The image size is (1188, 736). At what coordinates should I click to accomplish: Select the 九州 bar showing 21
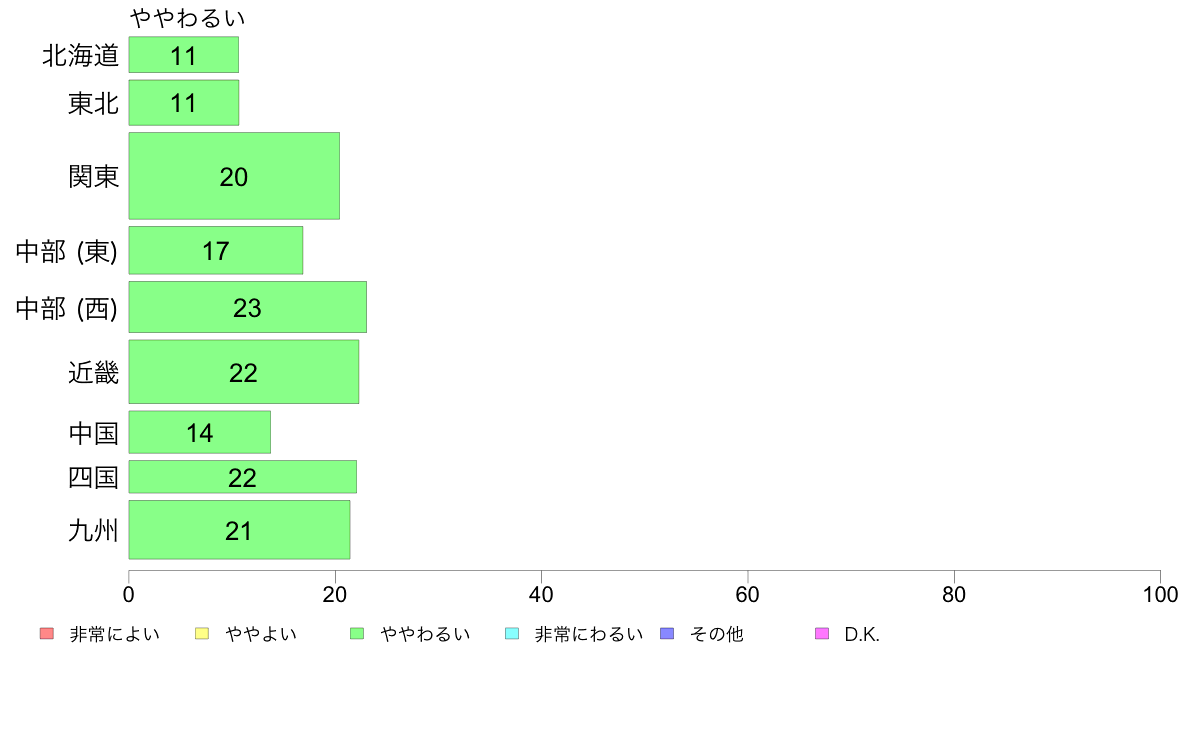click(239, 530)
